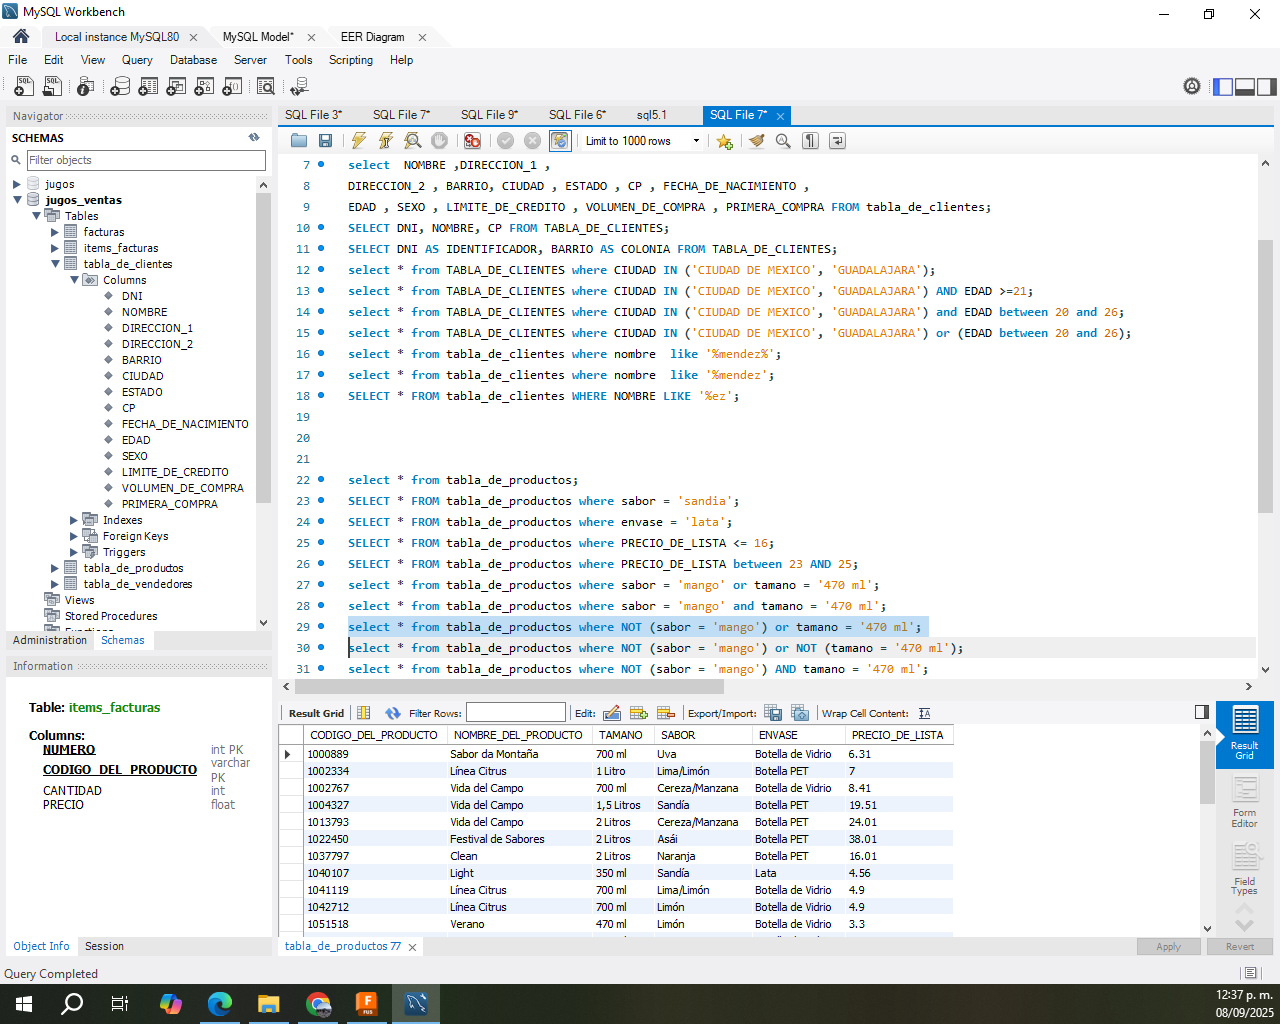Open a script file in the editor
The image size is (1280, 1024).
pos(299,141)
